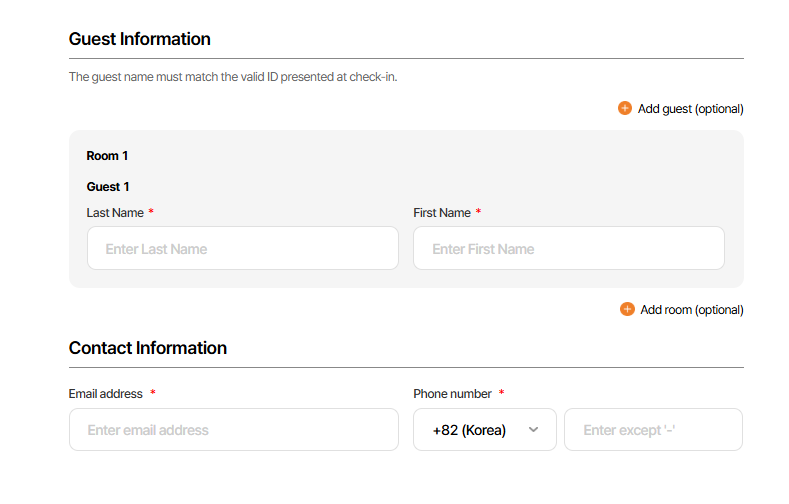The height and width of the screenshot is (504, 789).
Task: Click the 'Last Name' field label
Action: tap(115, 213)
